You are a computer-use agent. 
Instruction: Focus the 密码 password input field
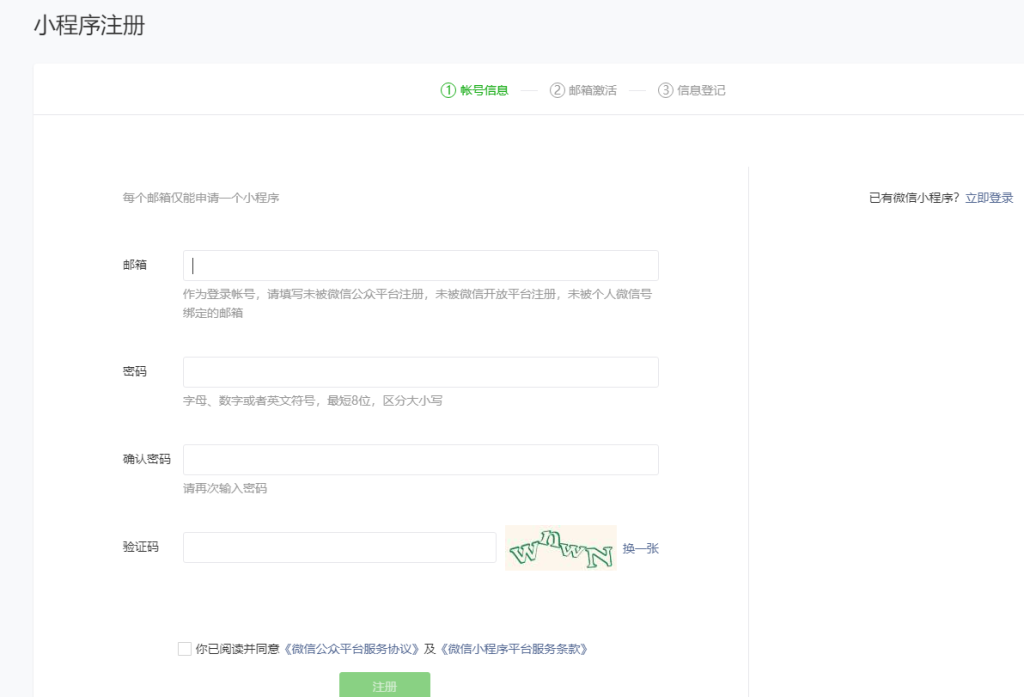[420, 371]
